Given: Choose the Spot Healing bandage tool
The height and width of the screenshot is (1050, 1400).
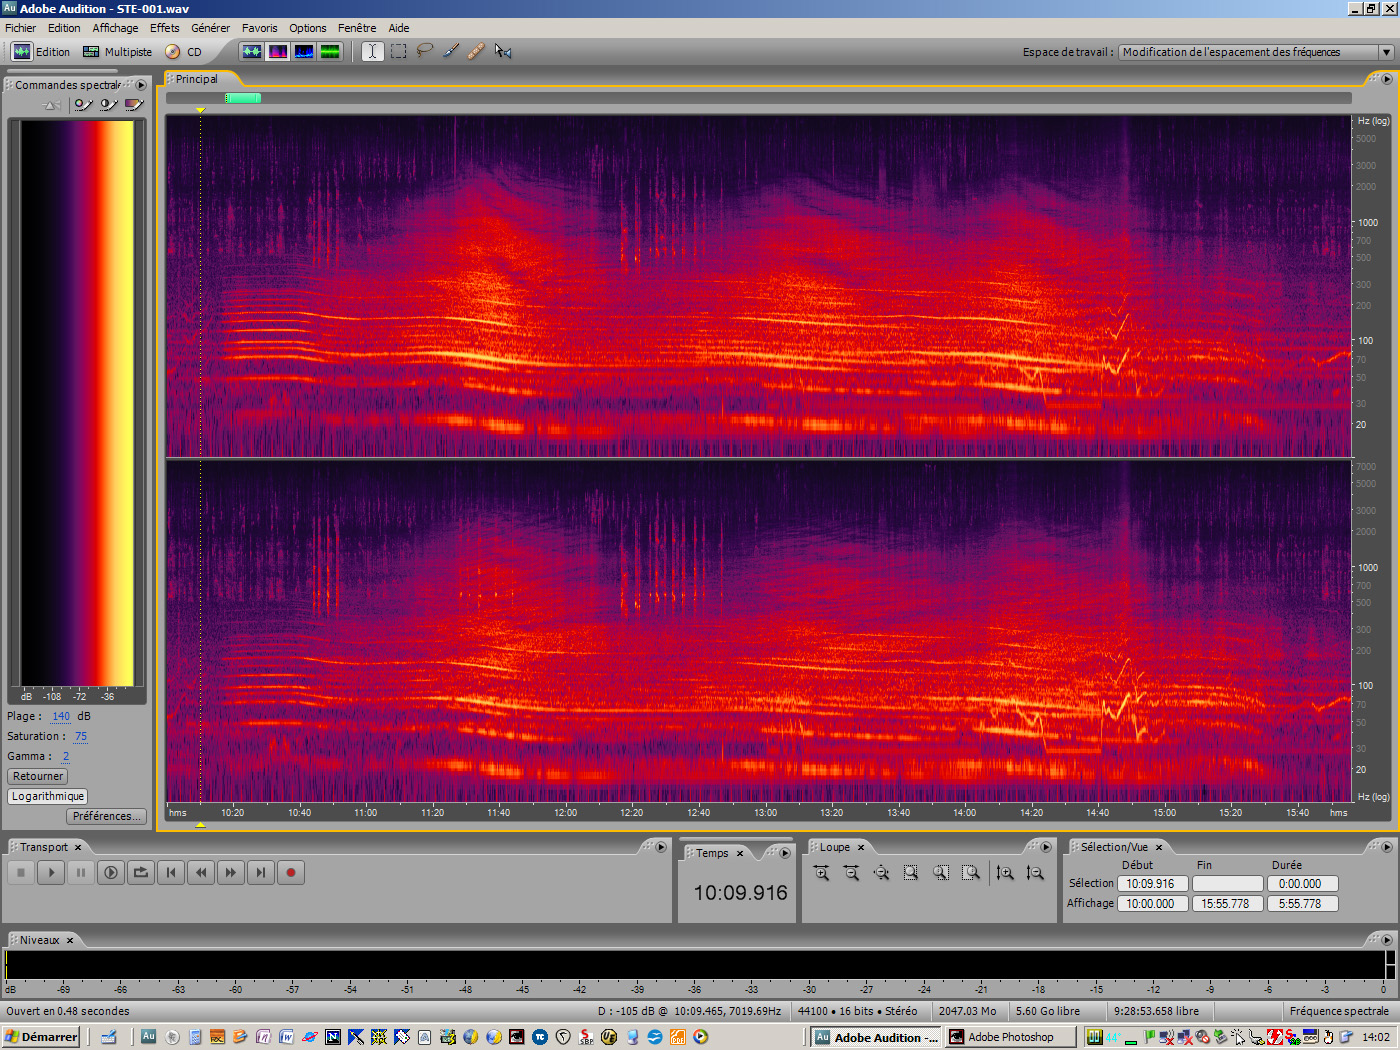Looking at the screenshot, I should coord(477,51).
